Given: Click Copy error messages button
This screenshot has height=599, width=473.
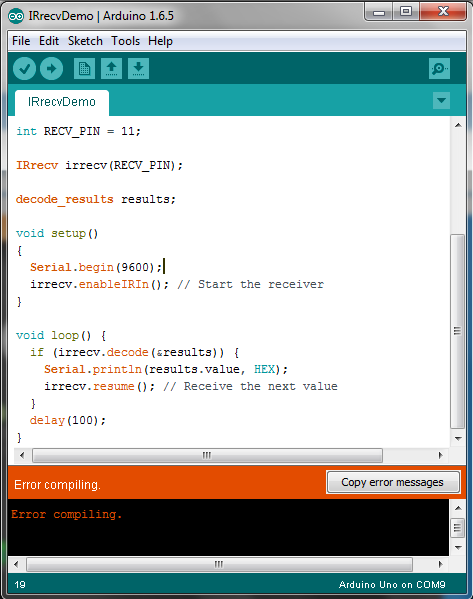Looking at the screenshot, I should pyautogui.click(x=393, y=482).
